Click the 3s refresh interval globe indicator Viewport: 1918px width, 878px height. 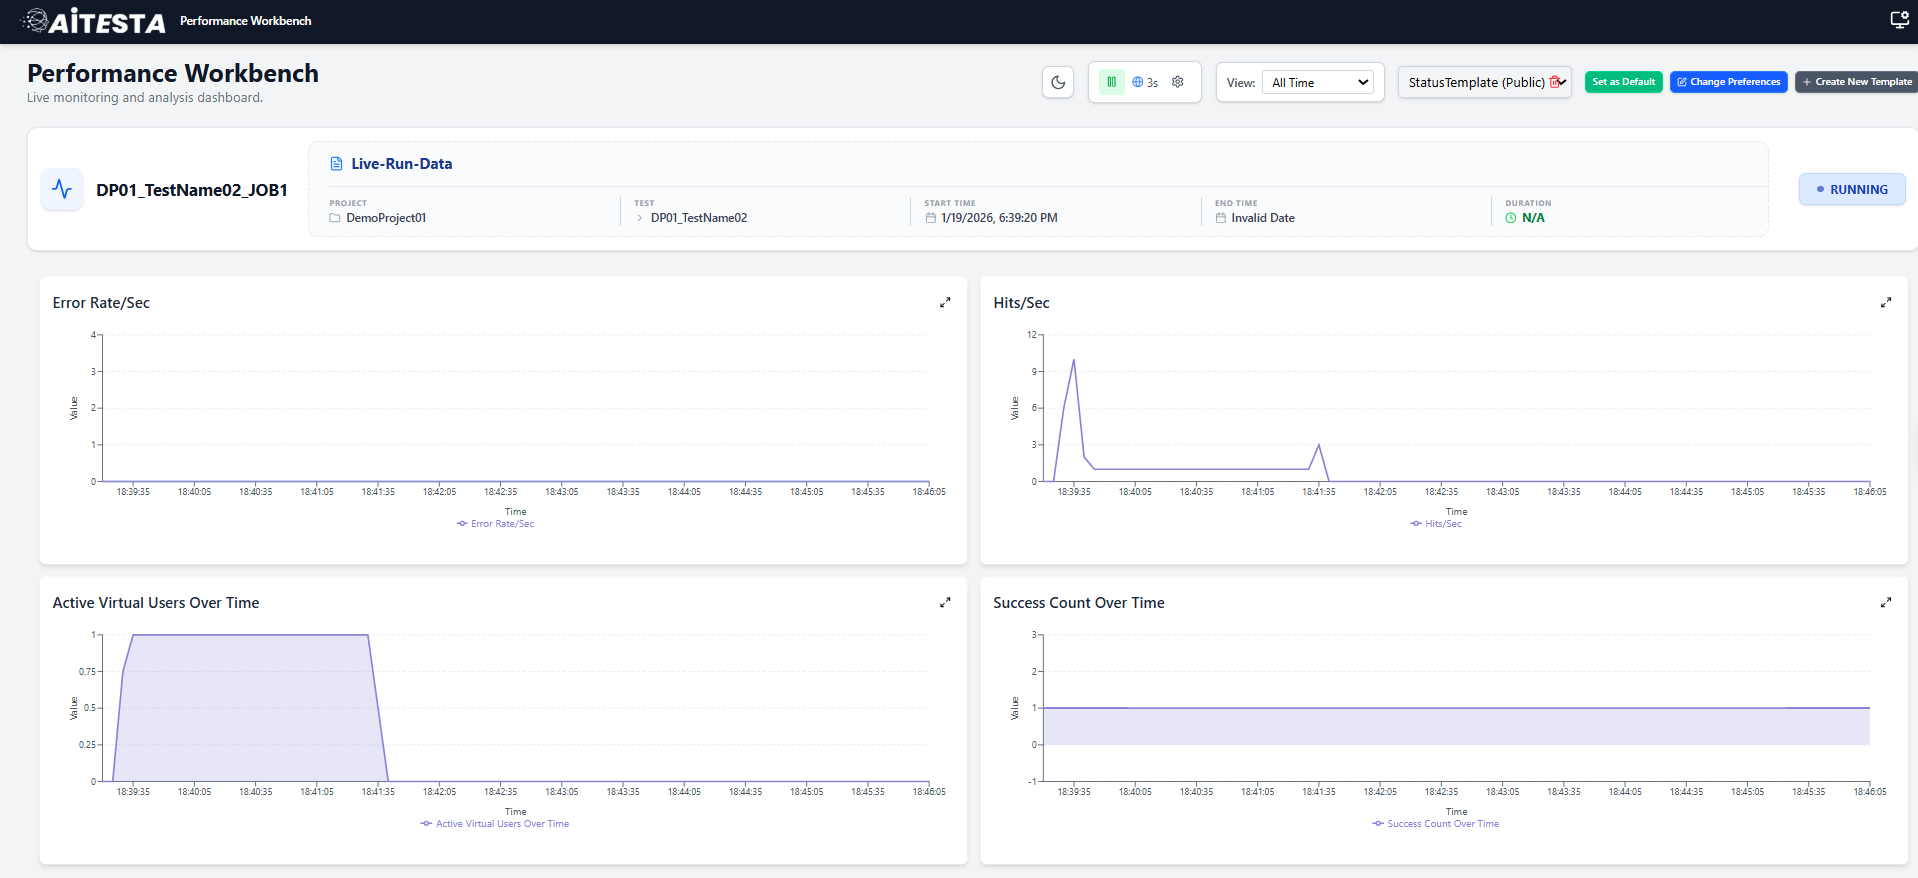click(1144, 82)
